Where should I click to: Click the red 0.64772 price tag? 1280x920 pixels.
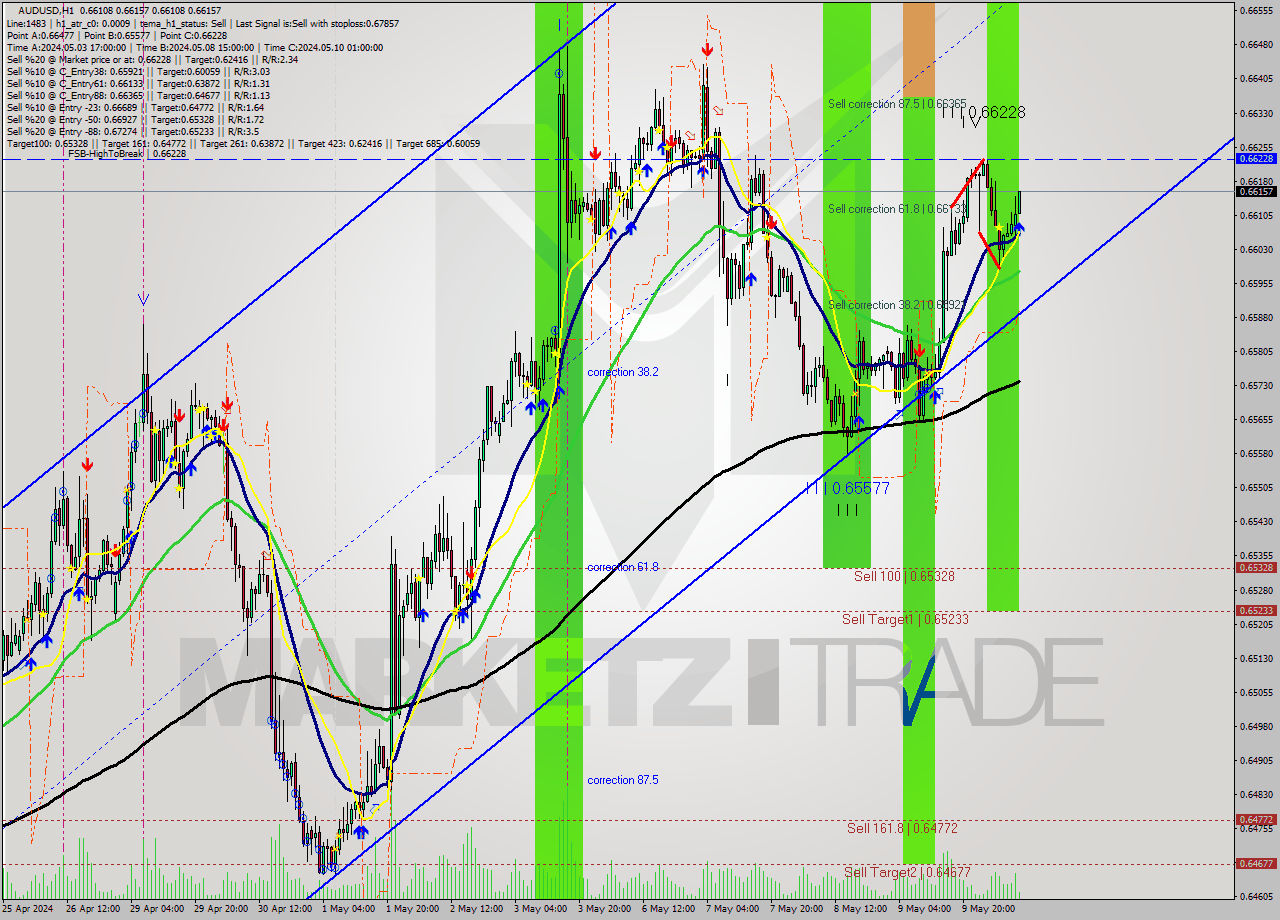point(1256,819)
